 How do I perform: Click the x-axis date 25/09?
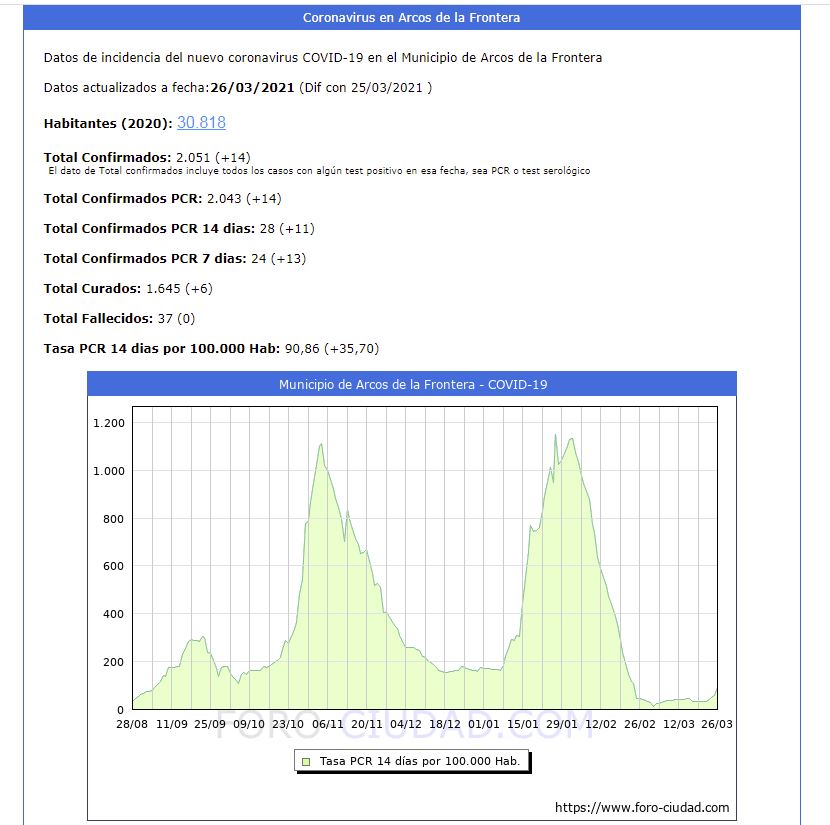(210, 724)
